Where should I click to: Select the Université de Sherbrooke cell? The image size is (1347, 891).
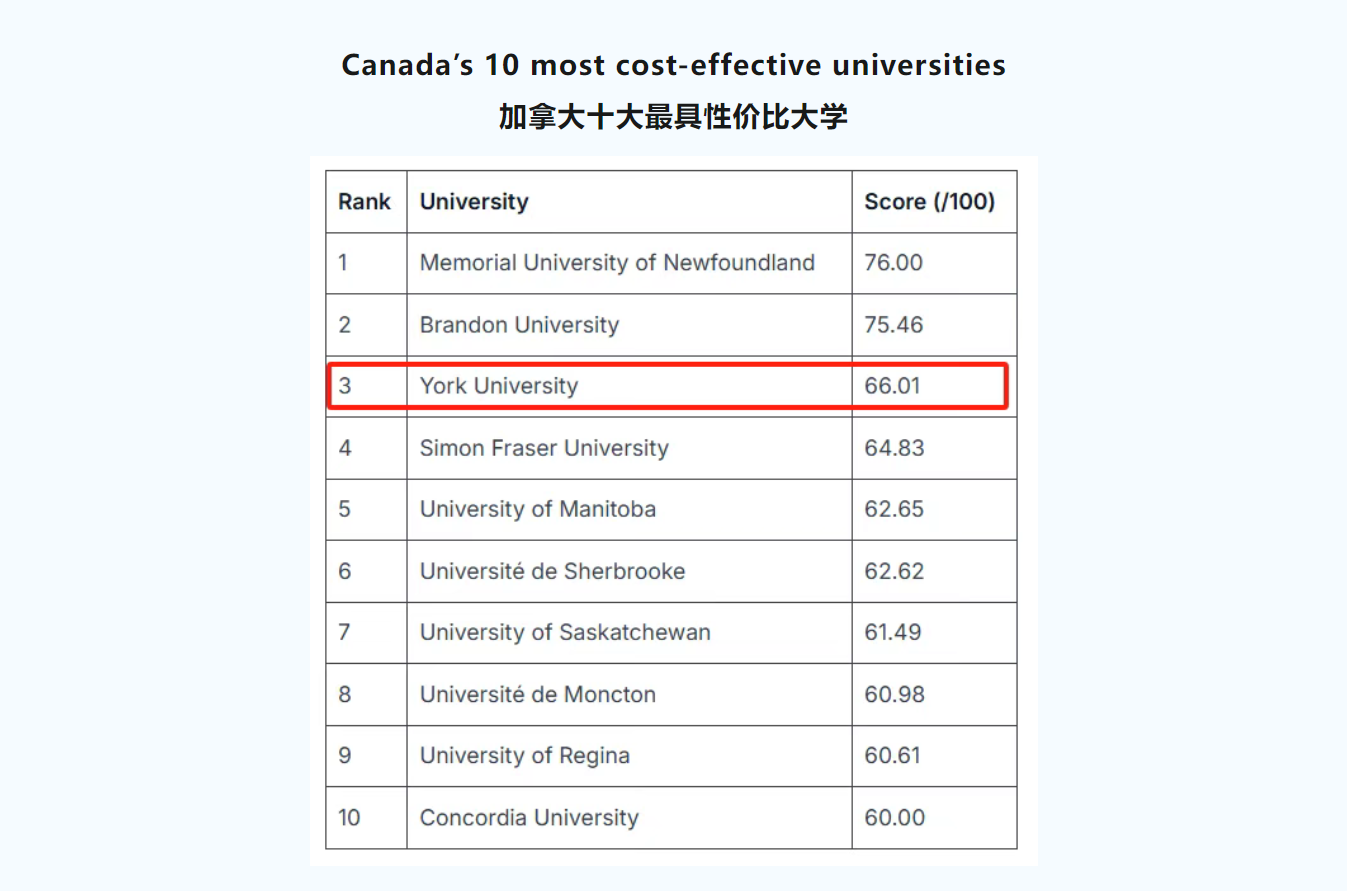point(552,571)
